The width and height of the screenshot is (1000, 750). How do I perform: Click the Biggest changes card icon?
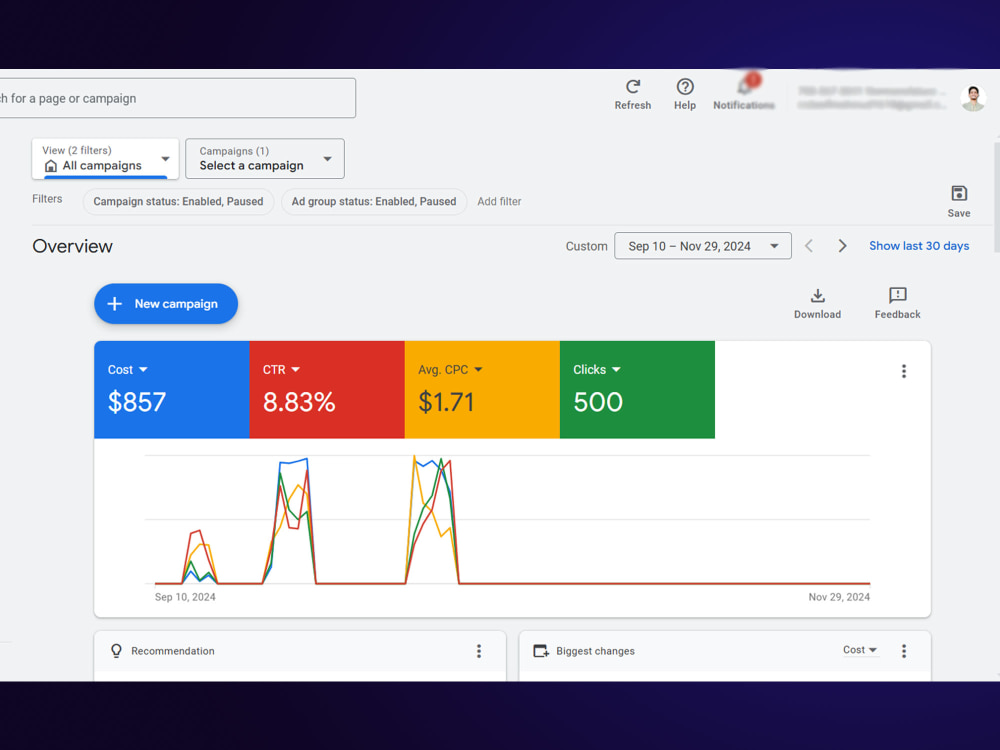coord(541,651)
